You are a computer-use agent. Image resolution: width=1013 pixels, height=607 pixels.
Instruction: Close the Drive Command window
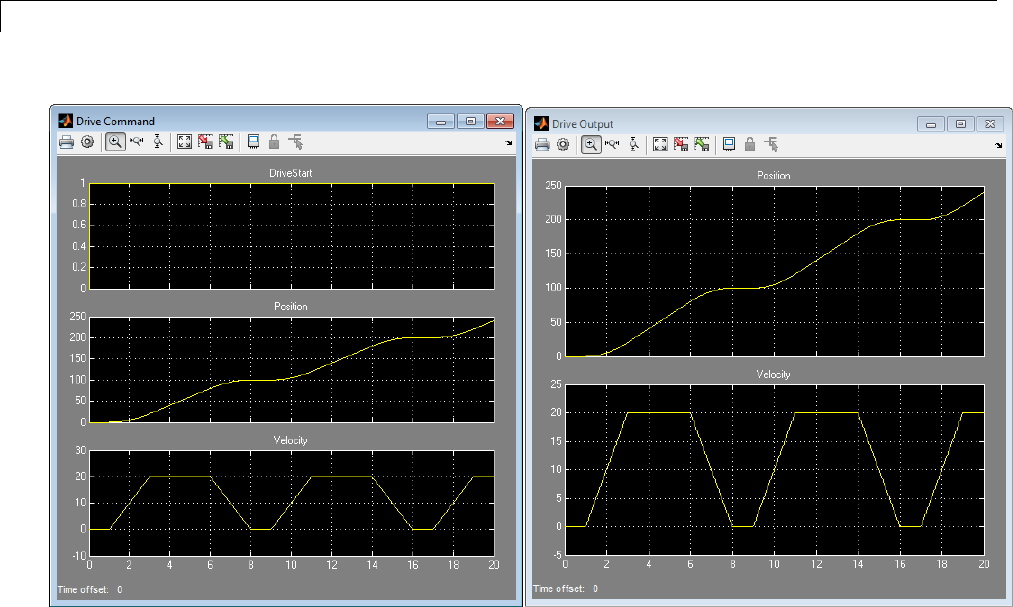pyautogui.click(x=499, y=121)
